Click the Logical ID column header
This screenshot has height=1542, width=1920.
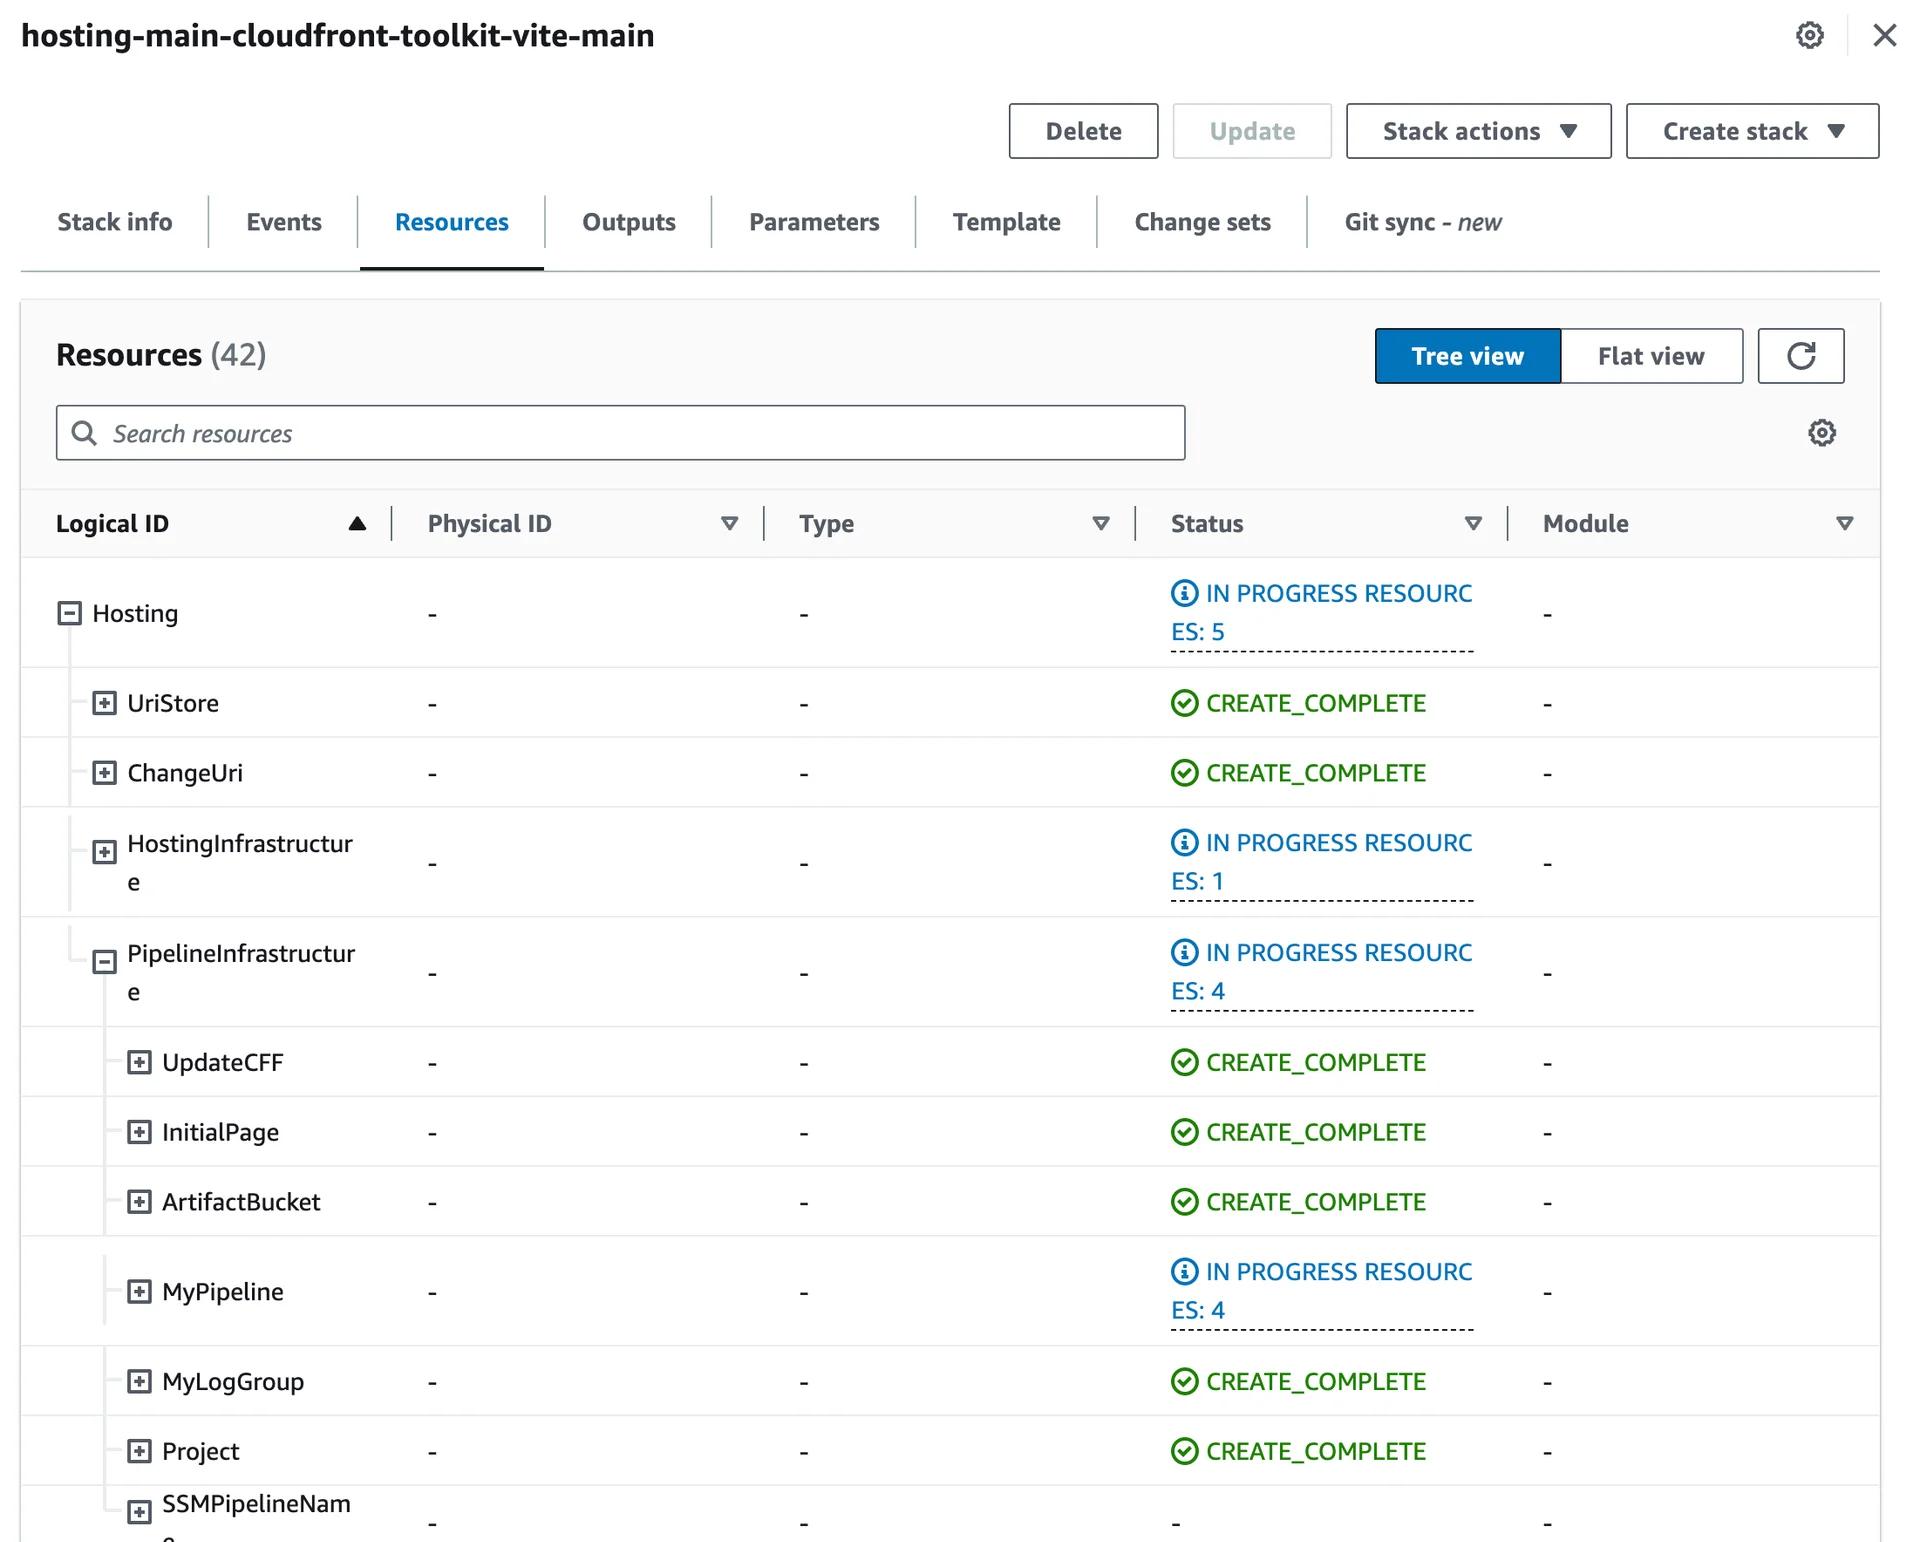[112, 523]
